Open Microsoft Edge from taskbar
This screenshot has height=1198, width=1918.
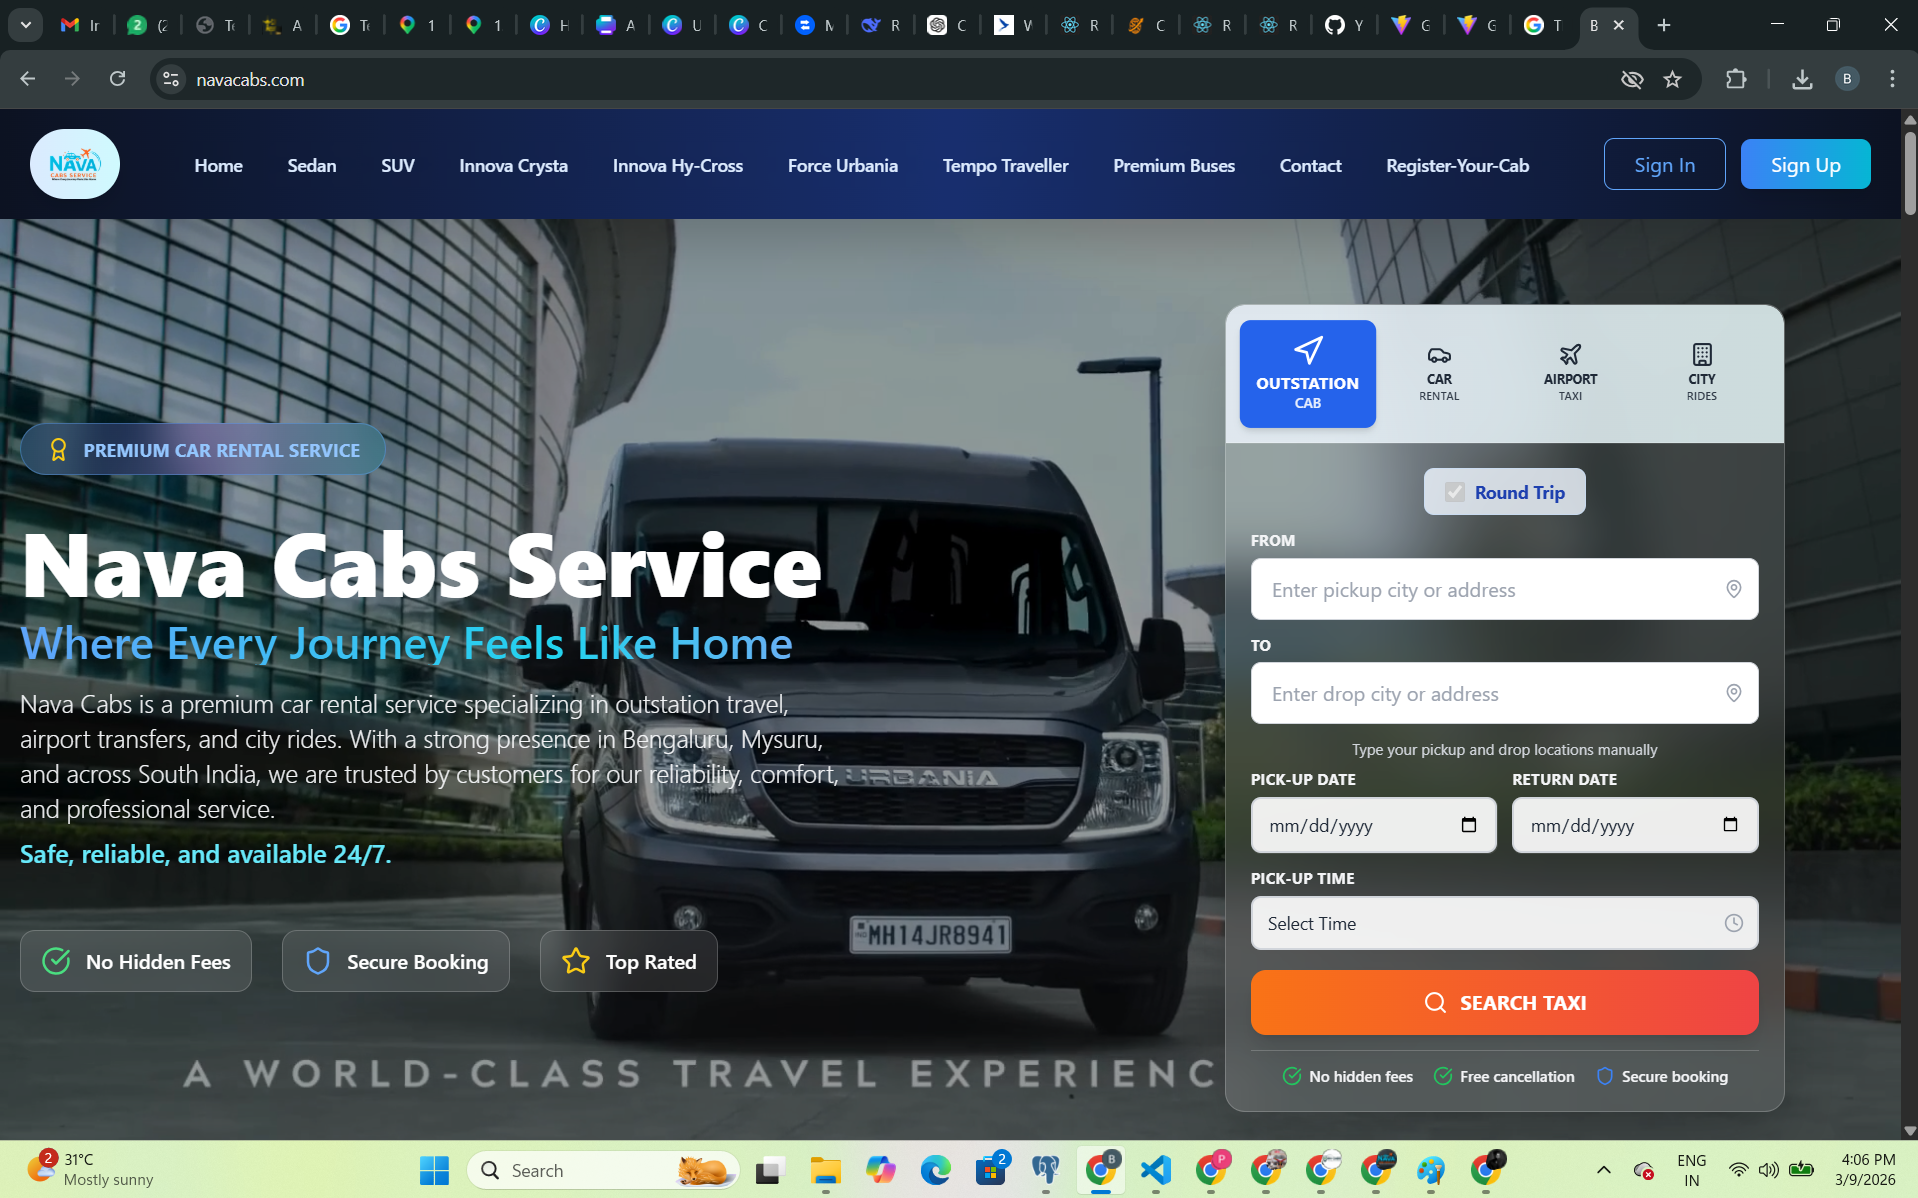[x=935, y=1170]
